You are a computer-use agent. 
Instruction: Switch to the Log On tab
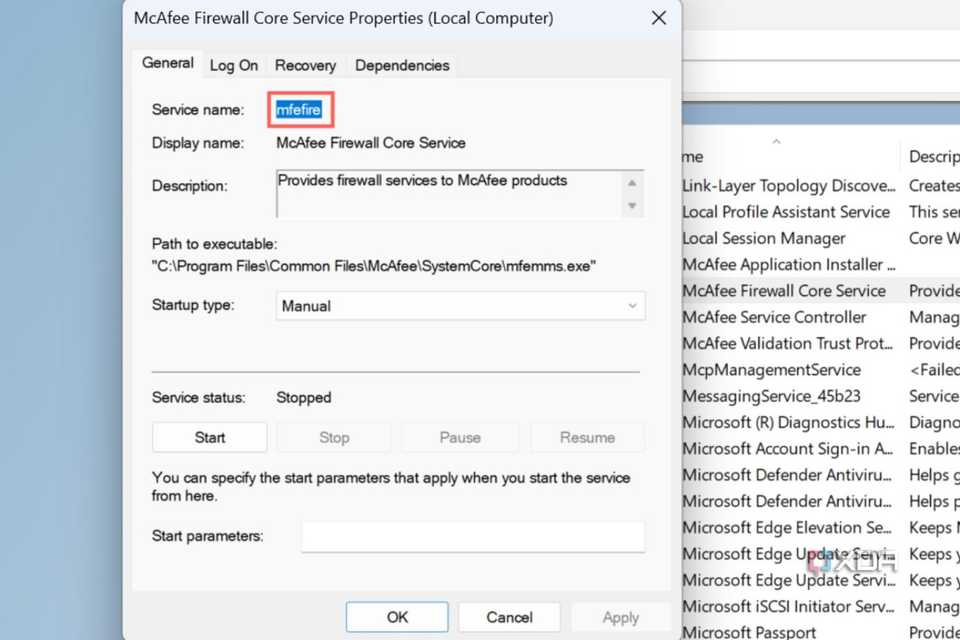234,65
